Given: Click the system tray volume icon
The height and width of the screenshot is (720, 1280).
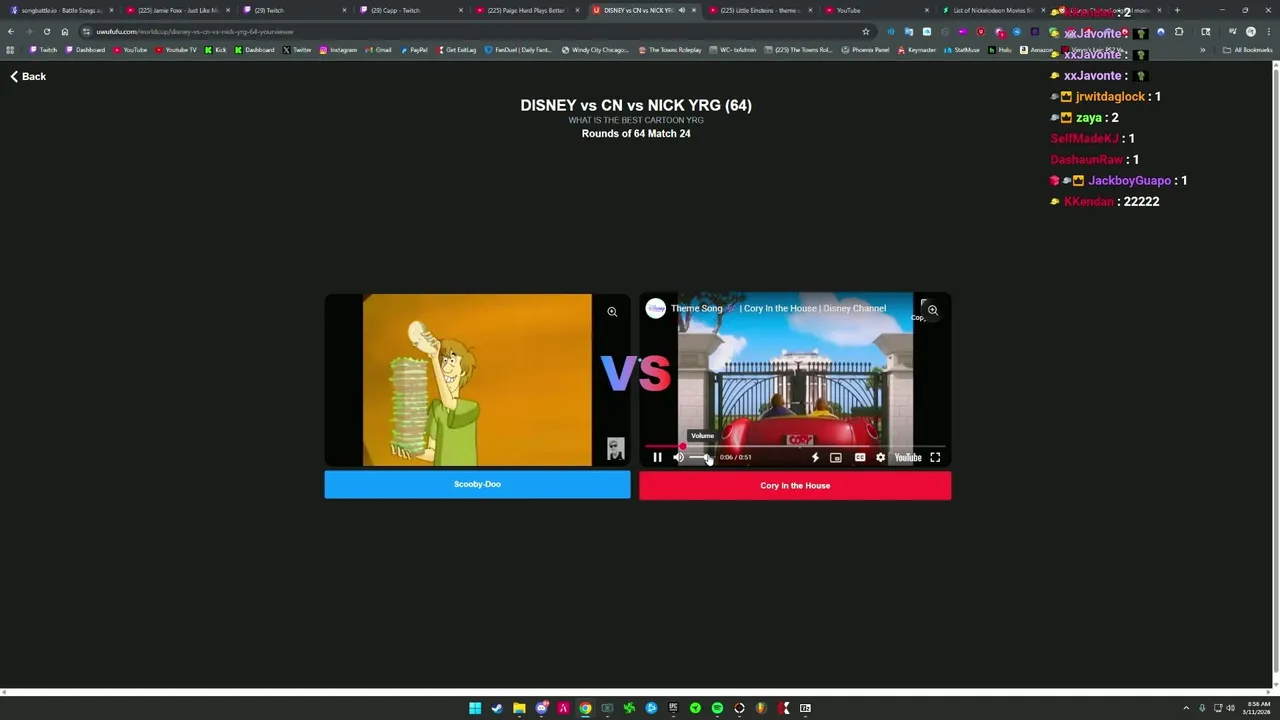Looking at the screenshot, I should tap(1230, 708).
